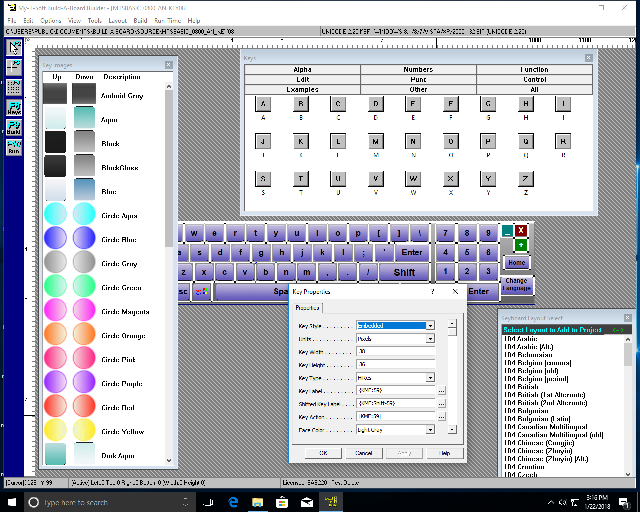Click the F10 Run toolbar icon
The width and height of the screenshot is (640, 512).
15,146
